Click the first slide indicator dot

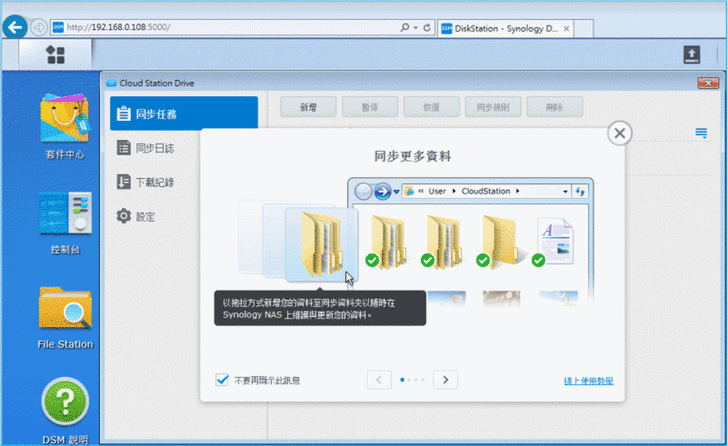pyautogui.click(x=402, y=380)
